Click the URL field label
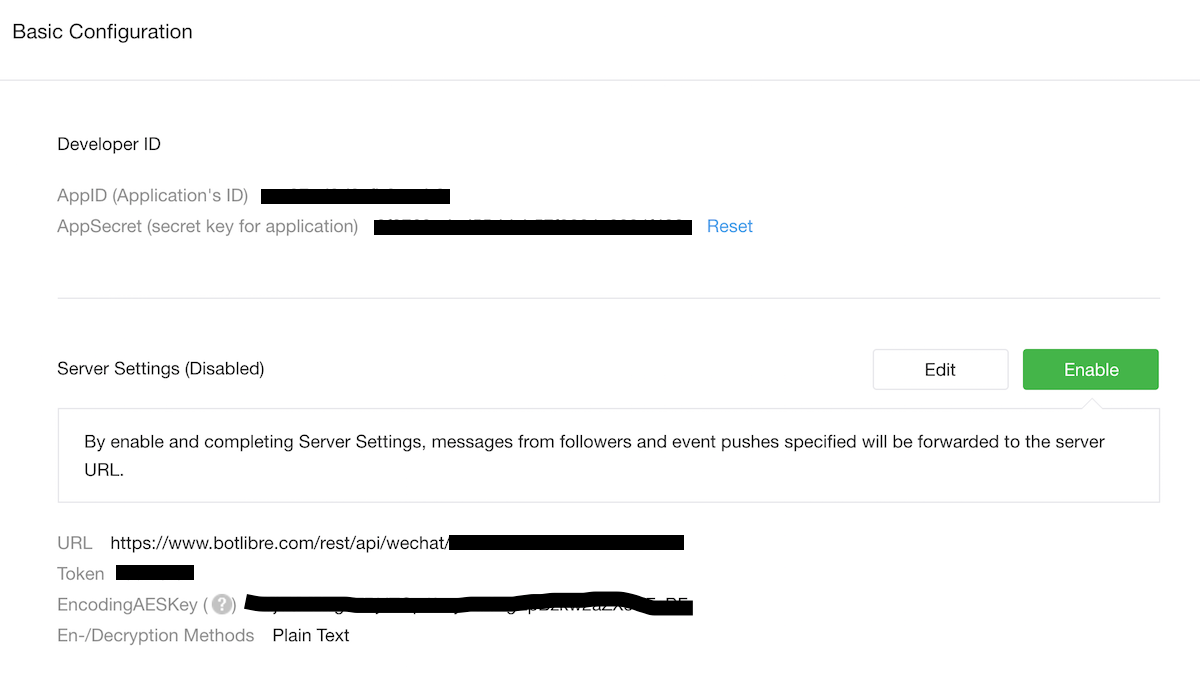The height and width of the screenshot is (685, 1200). tap(74, 543)
